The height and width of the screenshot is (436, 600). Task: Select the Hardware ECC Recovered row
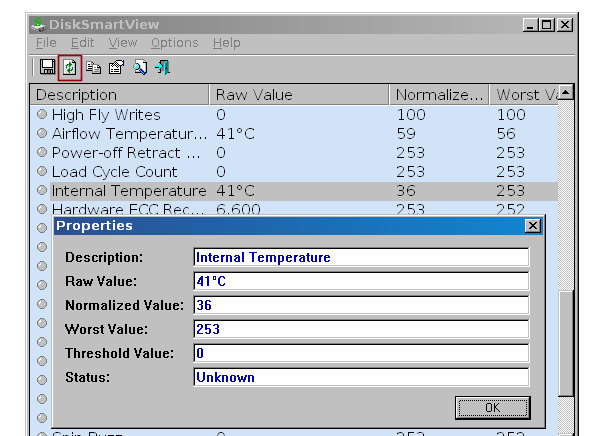[294, 209]
